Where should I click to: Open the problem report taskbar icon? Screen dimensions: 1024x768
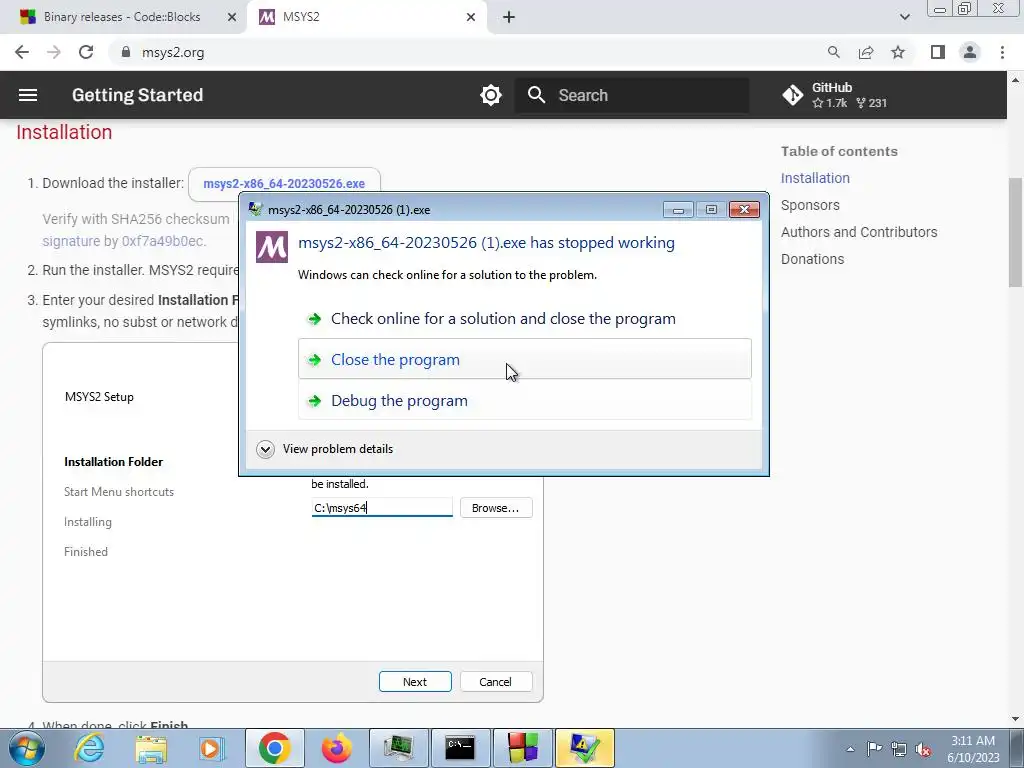pyautogui.click(x=584, y=748)
